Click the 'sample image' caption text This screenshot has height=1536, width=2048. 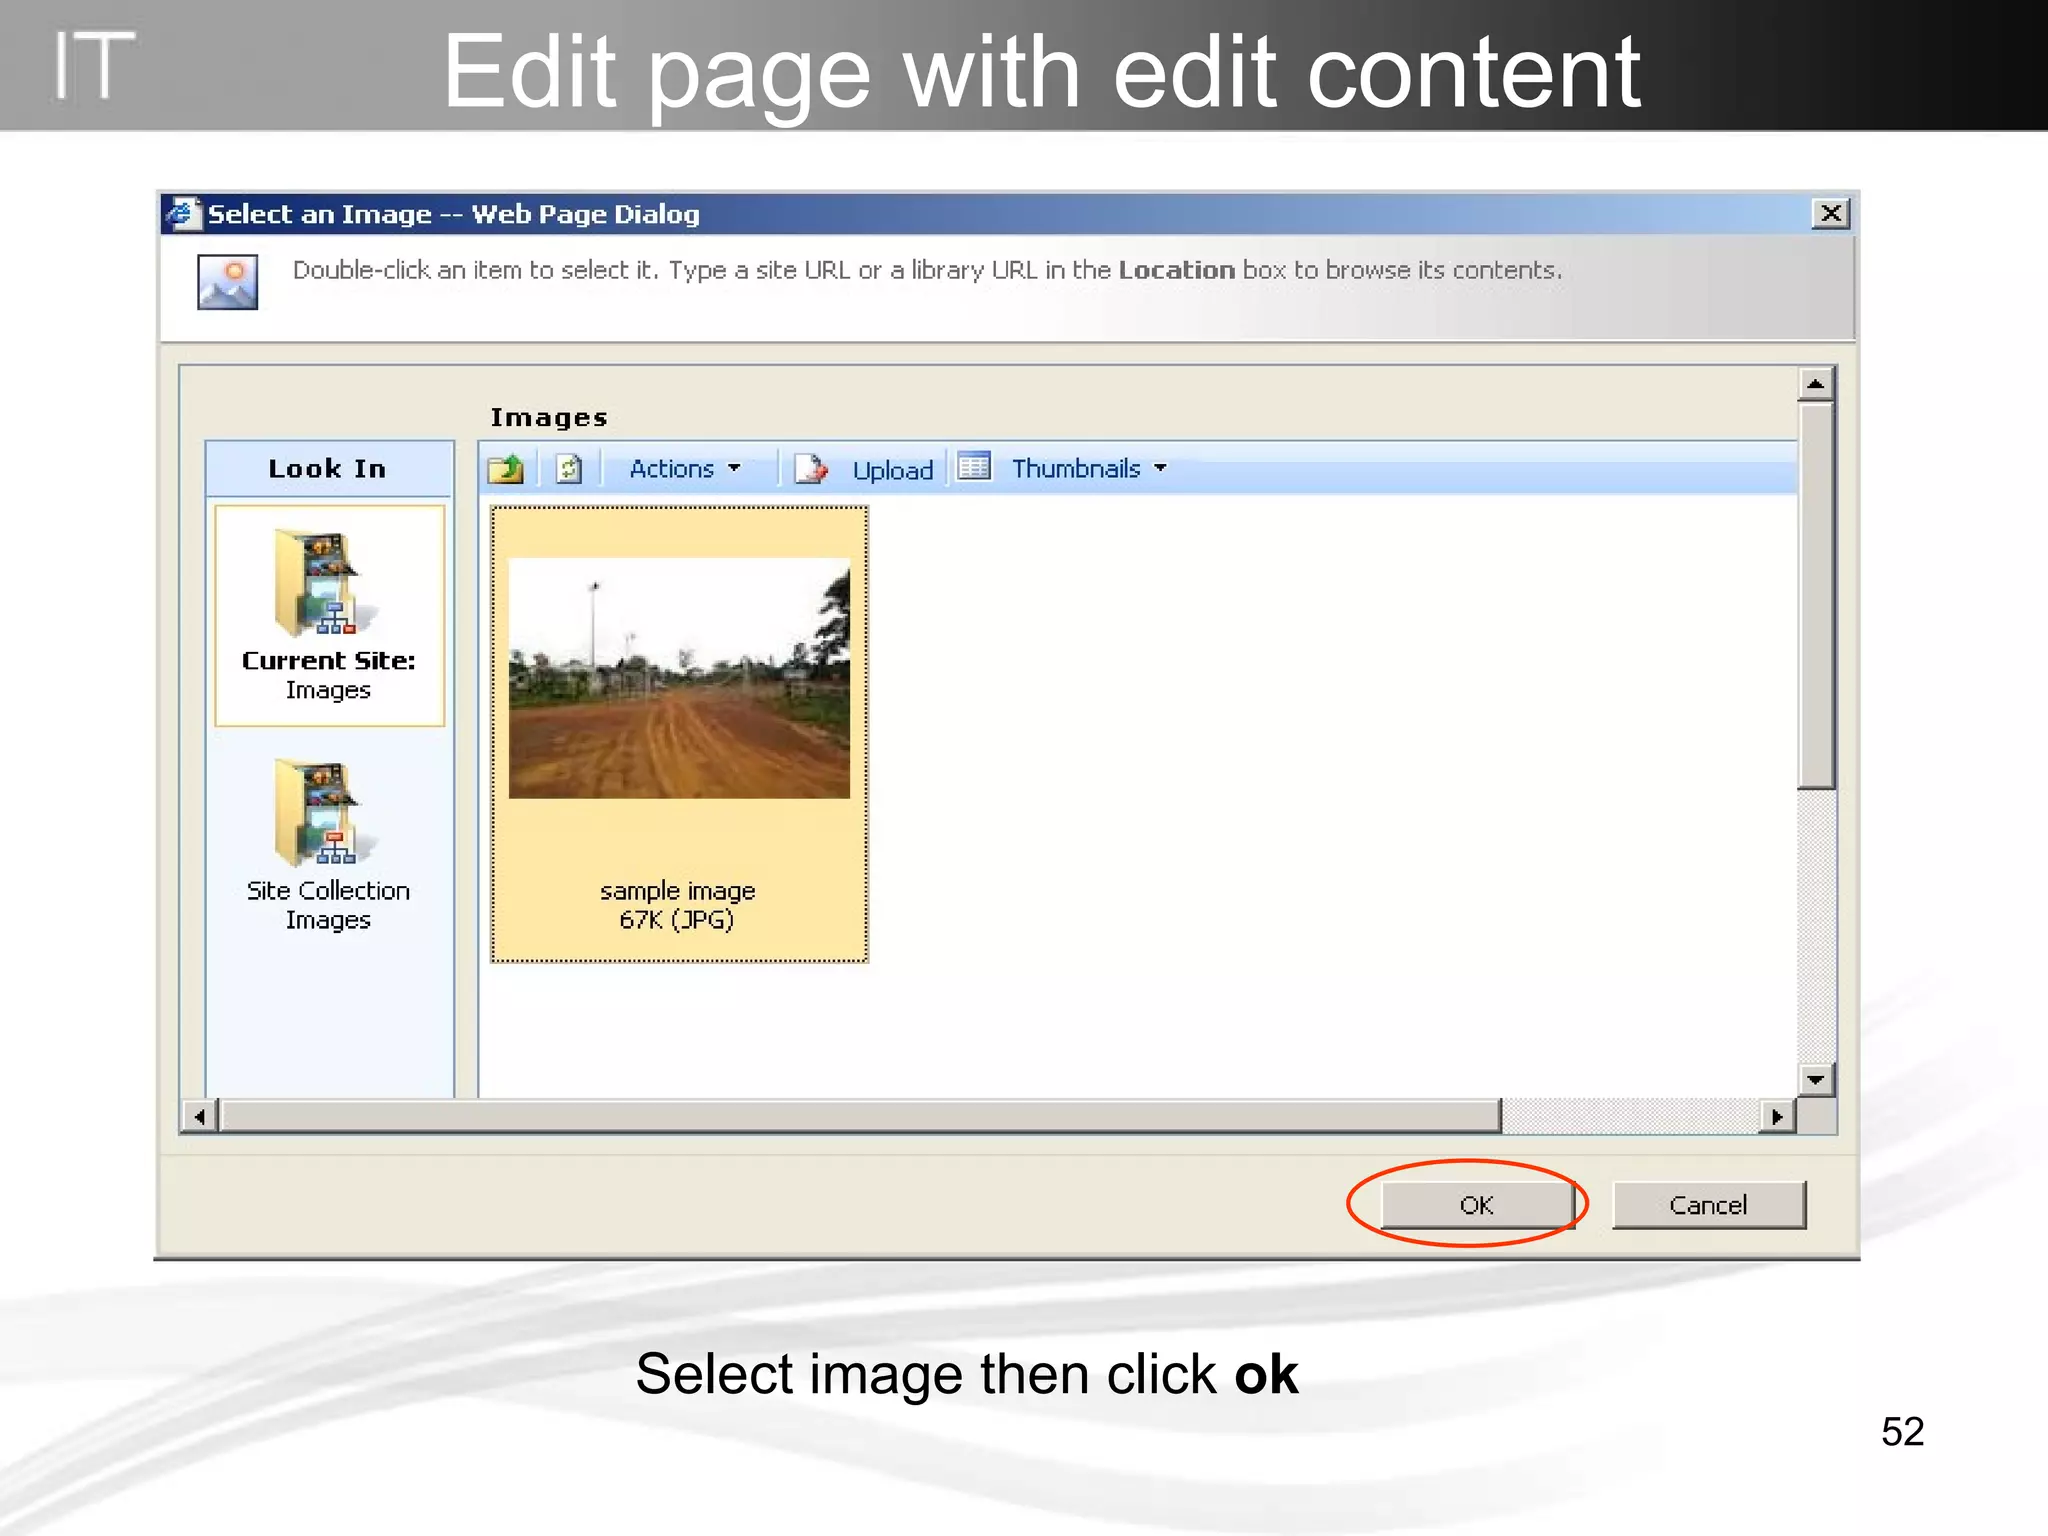pos(677,890)
